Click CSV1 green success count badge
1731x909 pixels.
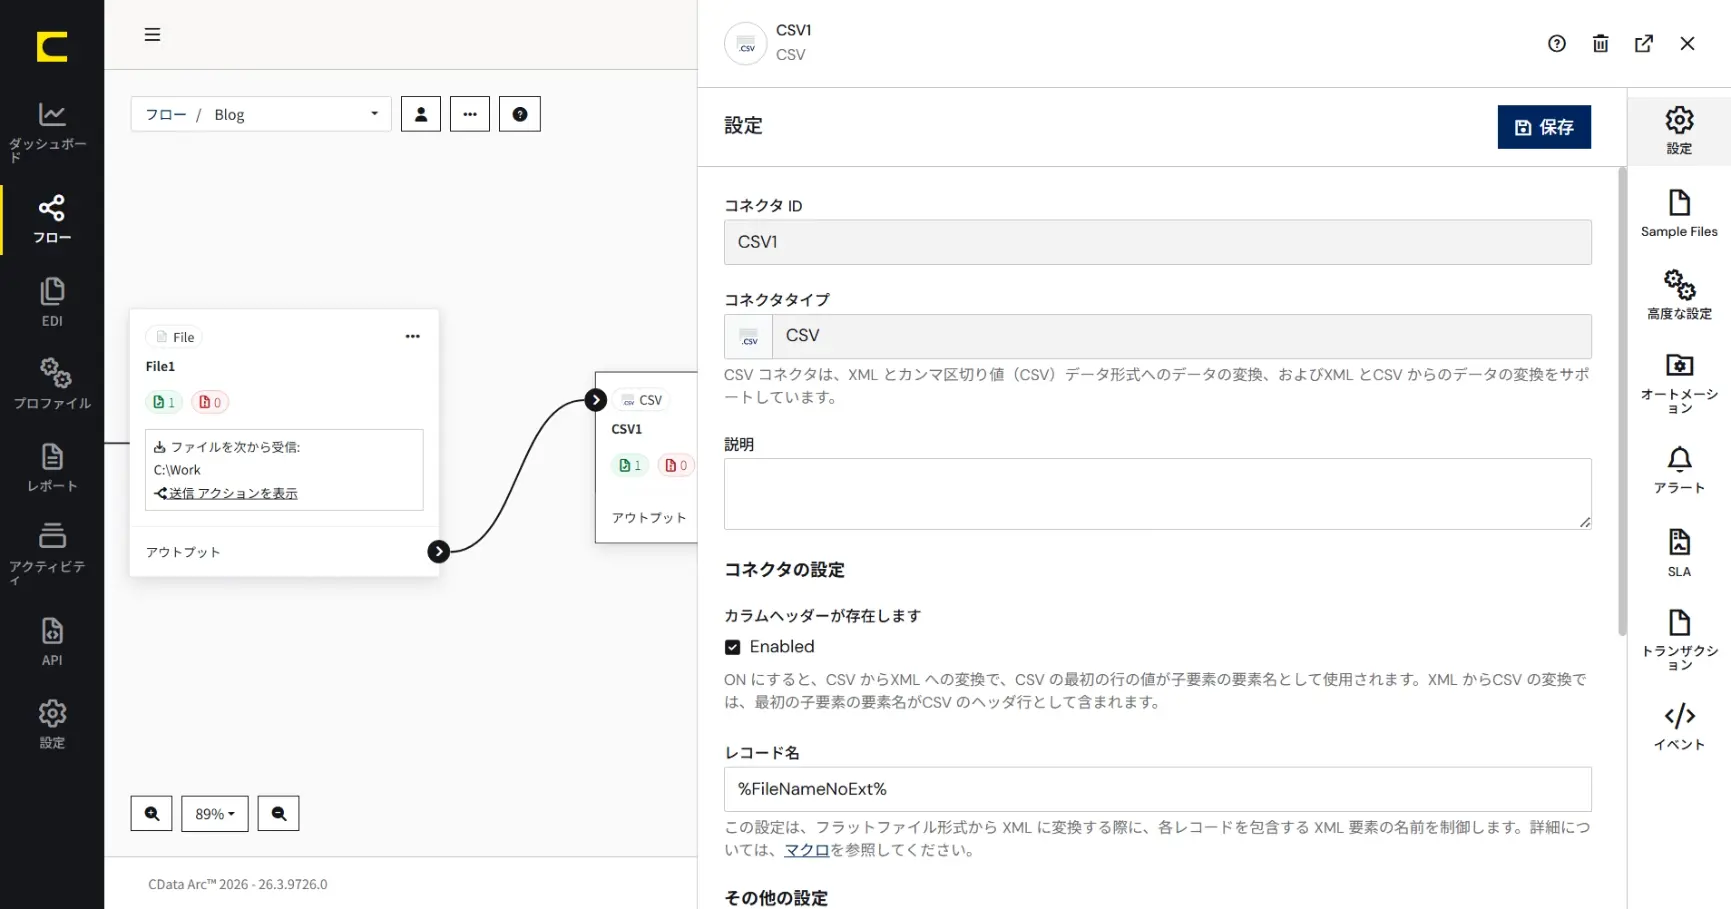point(630,465)
